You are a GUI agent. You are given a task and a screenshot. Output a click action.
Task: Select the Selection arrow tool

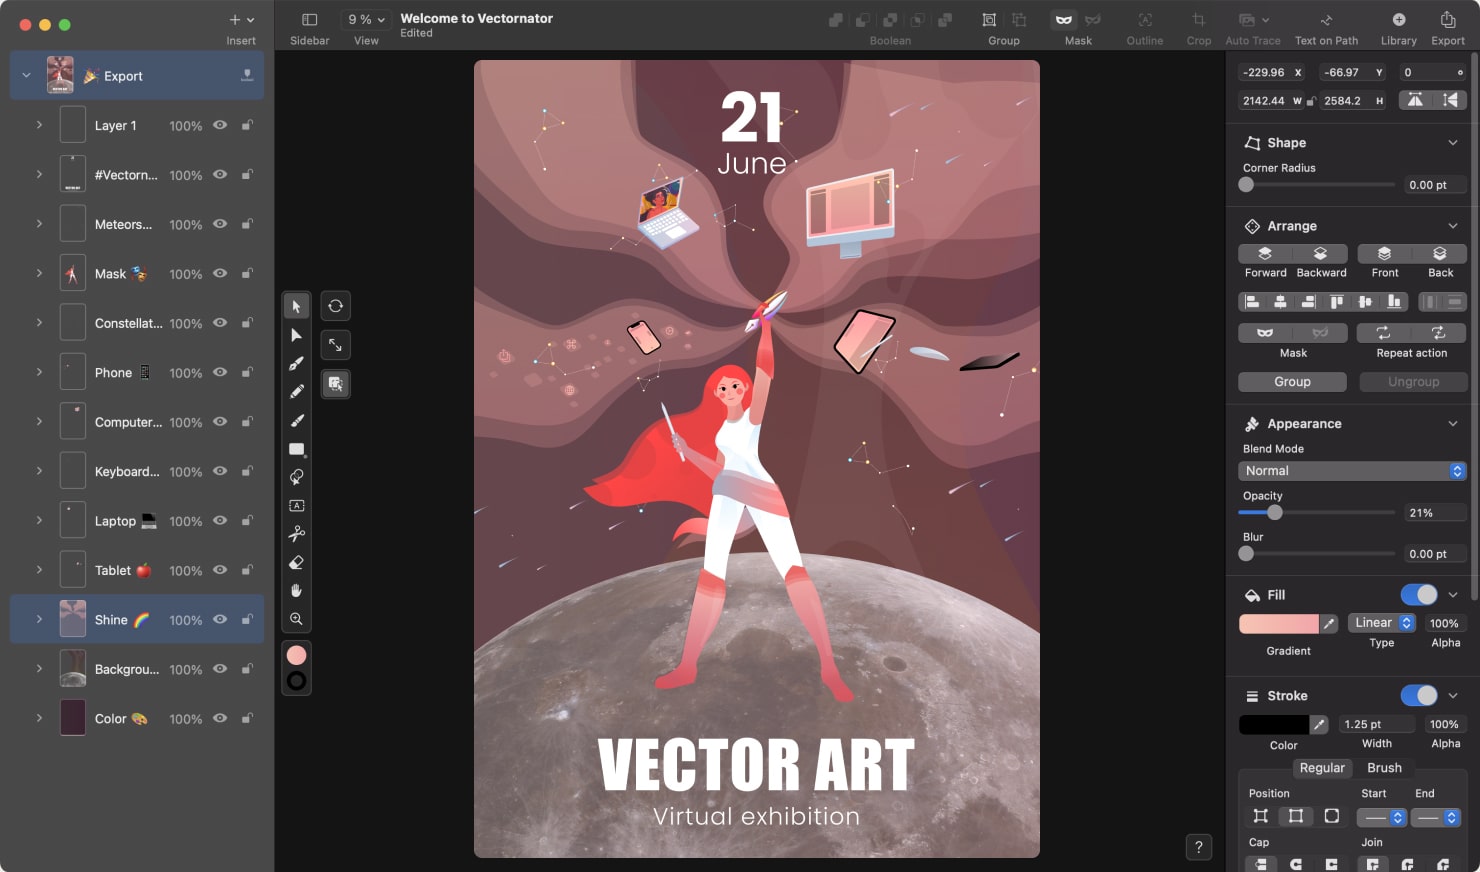point(296,306)
